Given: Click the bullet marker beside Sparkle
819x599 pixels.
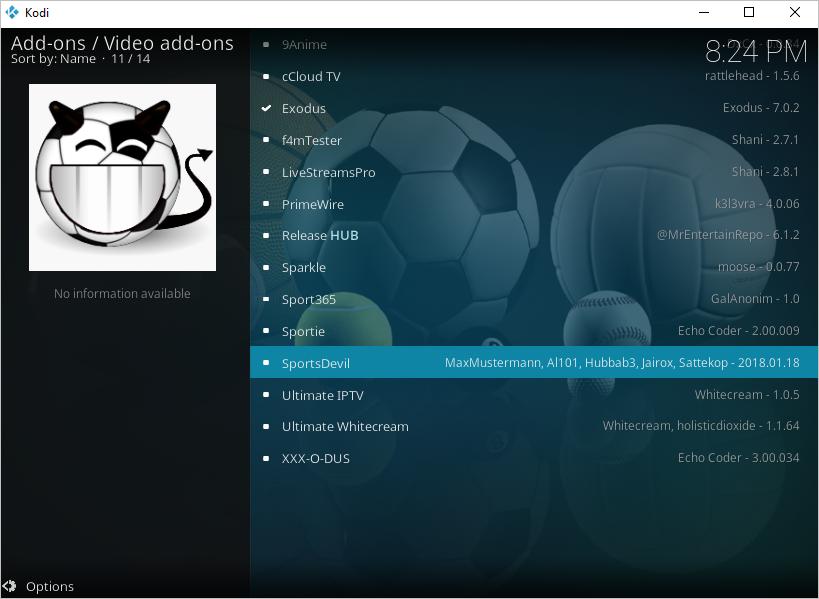Looking at the screenshot, I should pos(265,267).
